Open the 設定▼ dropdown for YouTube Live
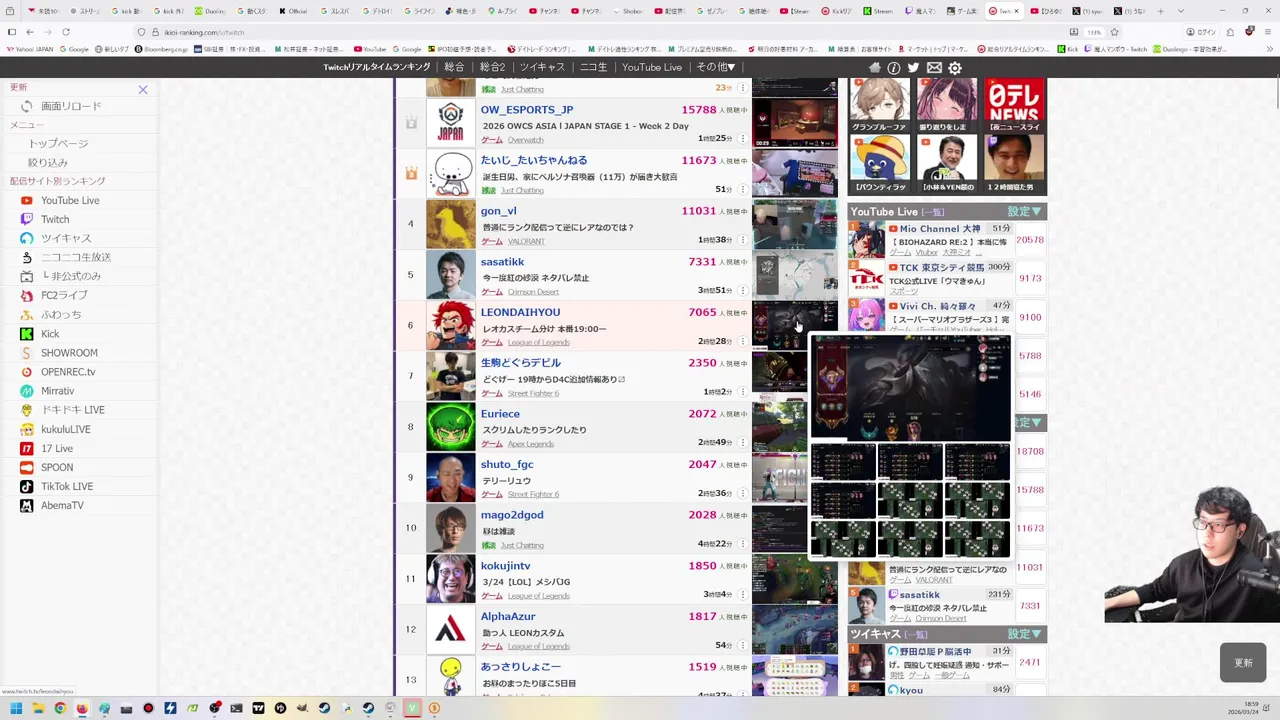Image resolution: width=1280 pixels, height=720 pixels. coord(1025,212)
